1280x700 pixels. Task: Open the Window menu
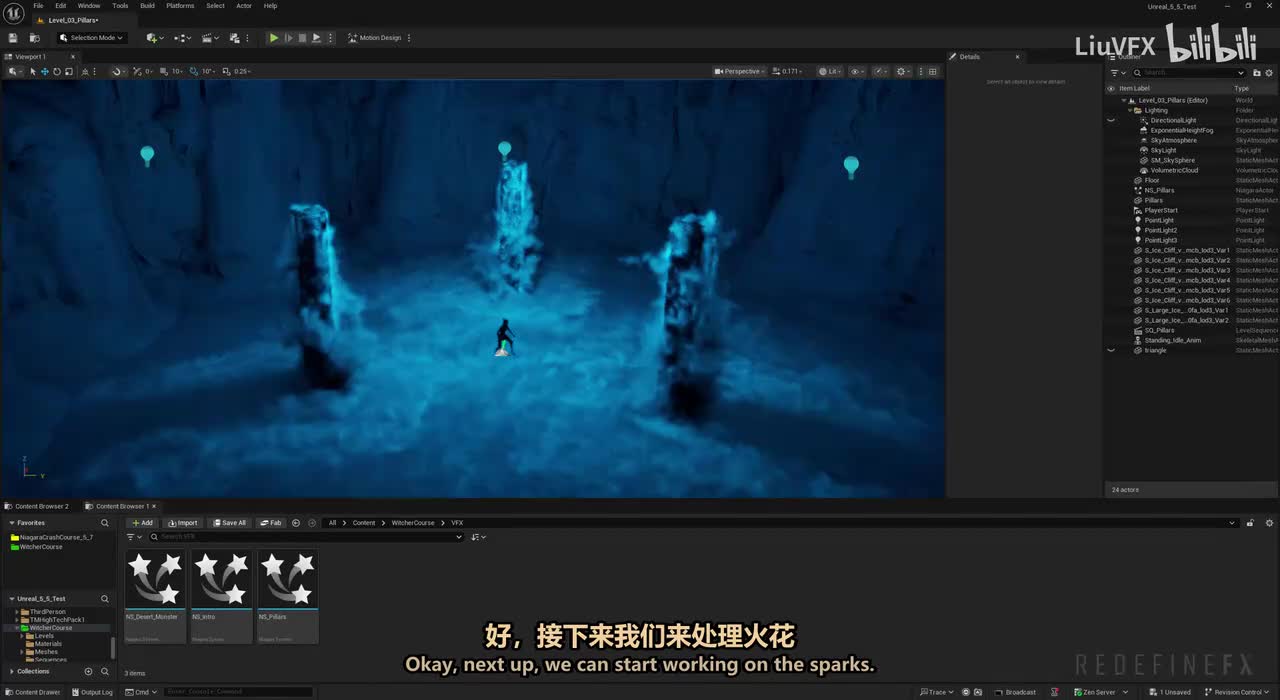click(89, 6)
